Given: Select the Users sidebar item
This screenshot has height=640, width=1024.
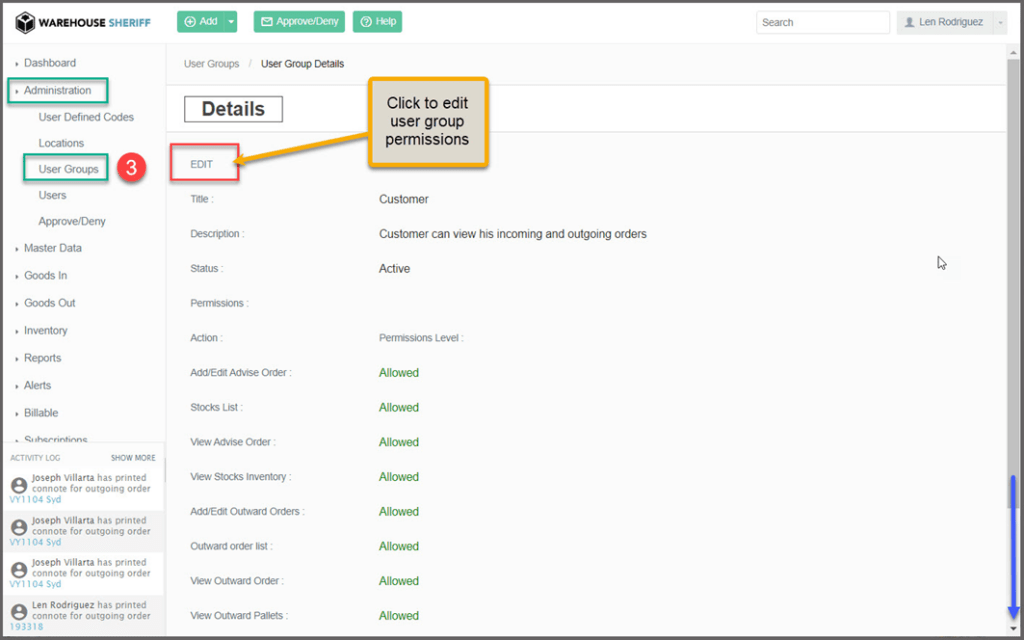Looking at the screenshot, I should point(52,195).
